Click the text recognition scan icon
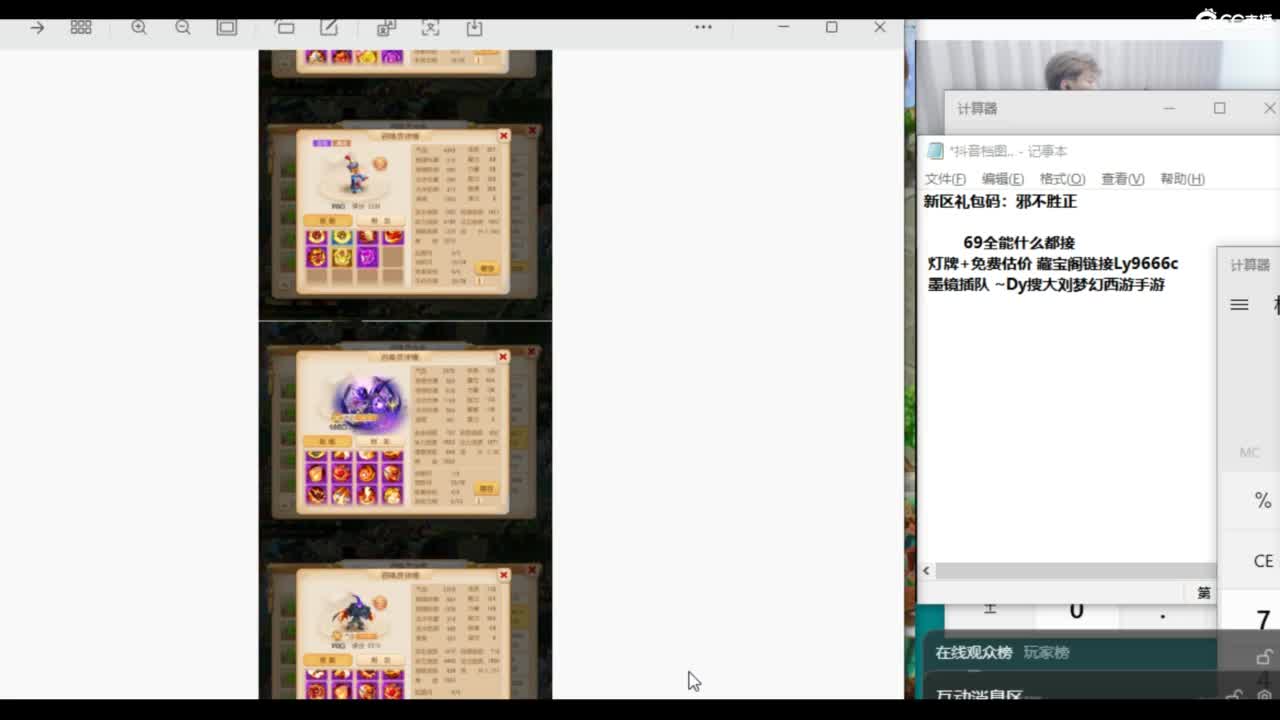Image resolution: width=1280 pixels, height=720 pixels. pyautogui.click(x=430, y=28)
